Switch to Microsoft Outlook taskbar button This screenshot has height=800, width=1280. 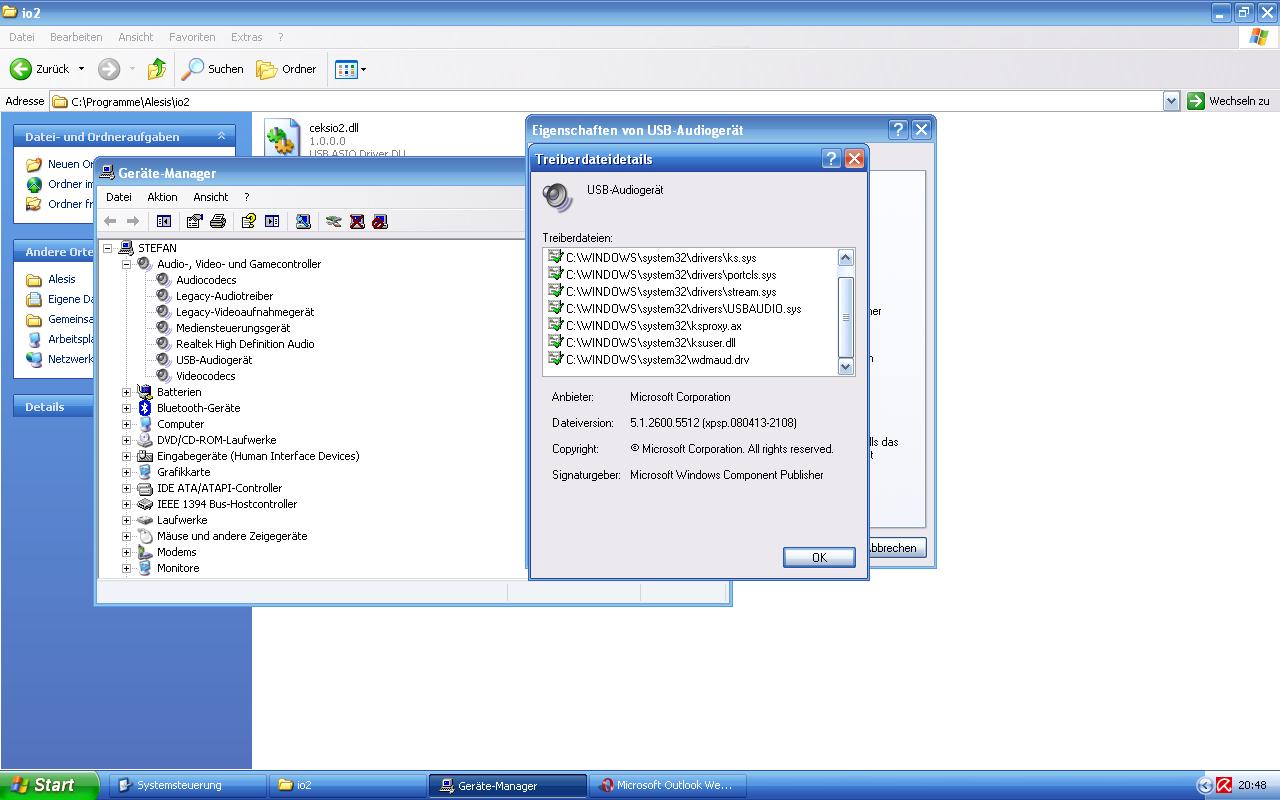click(x=668, y=785)
